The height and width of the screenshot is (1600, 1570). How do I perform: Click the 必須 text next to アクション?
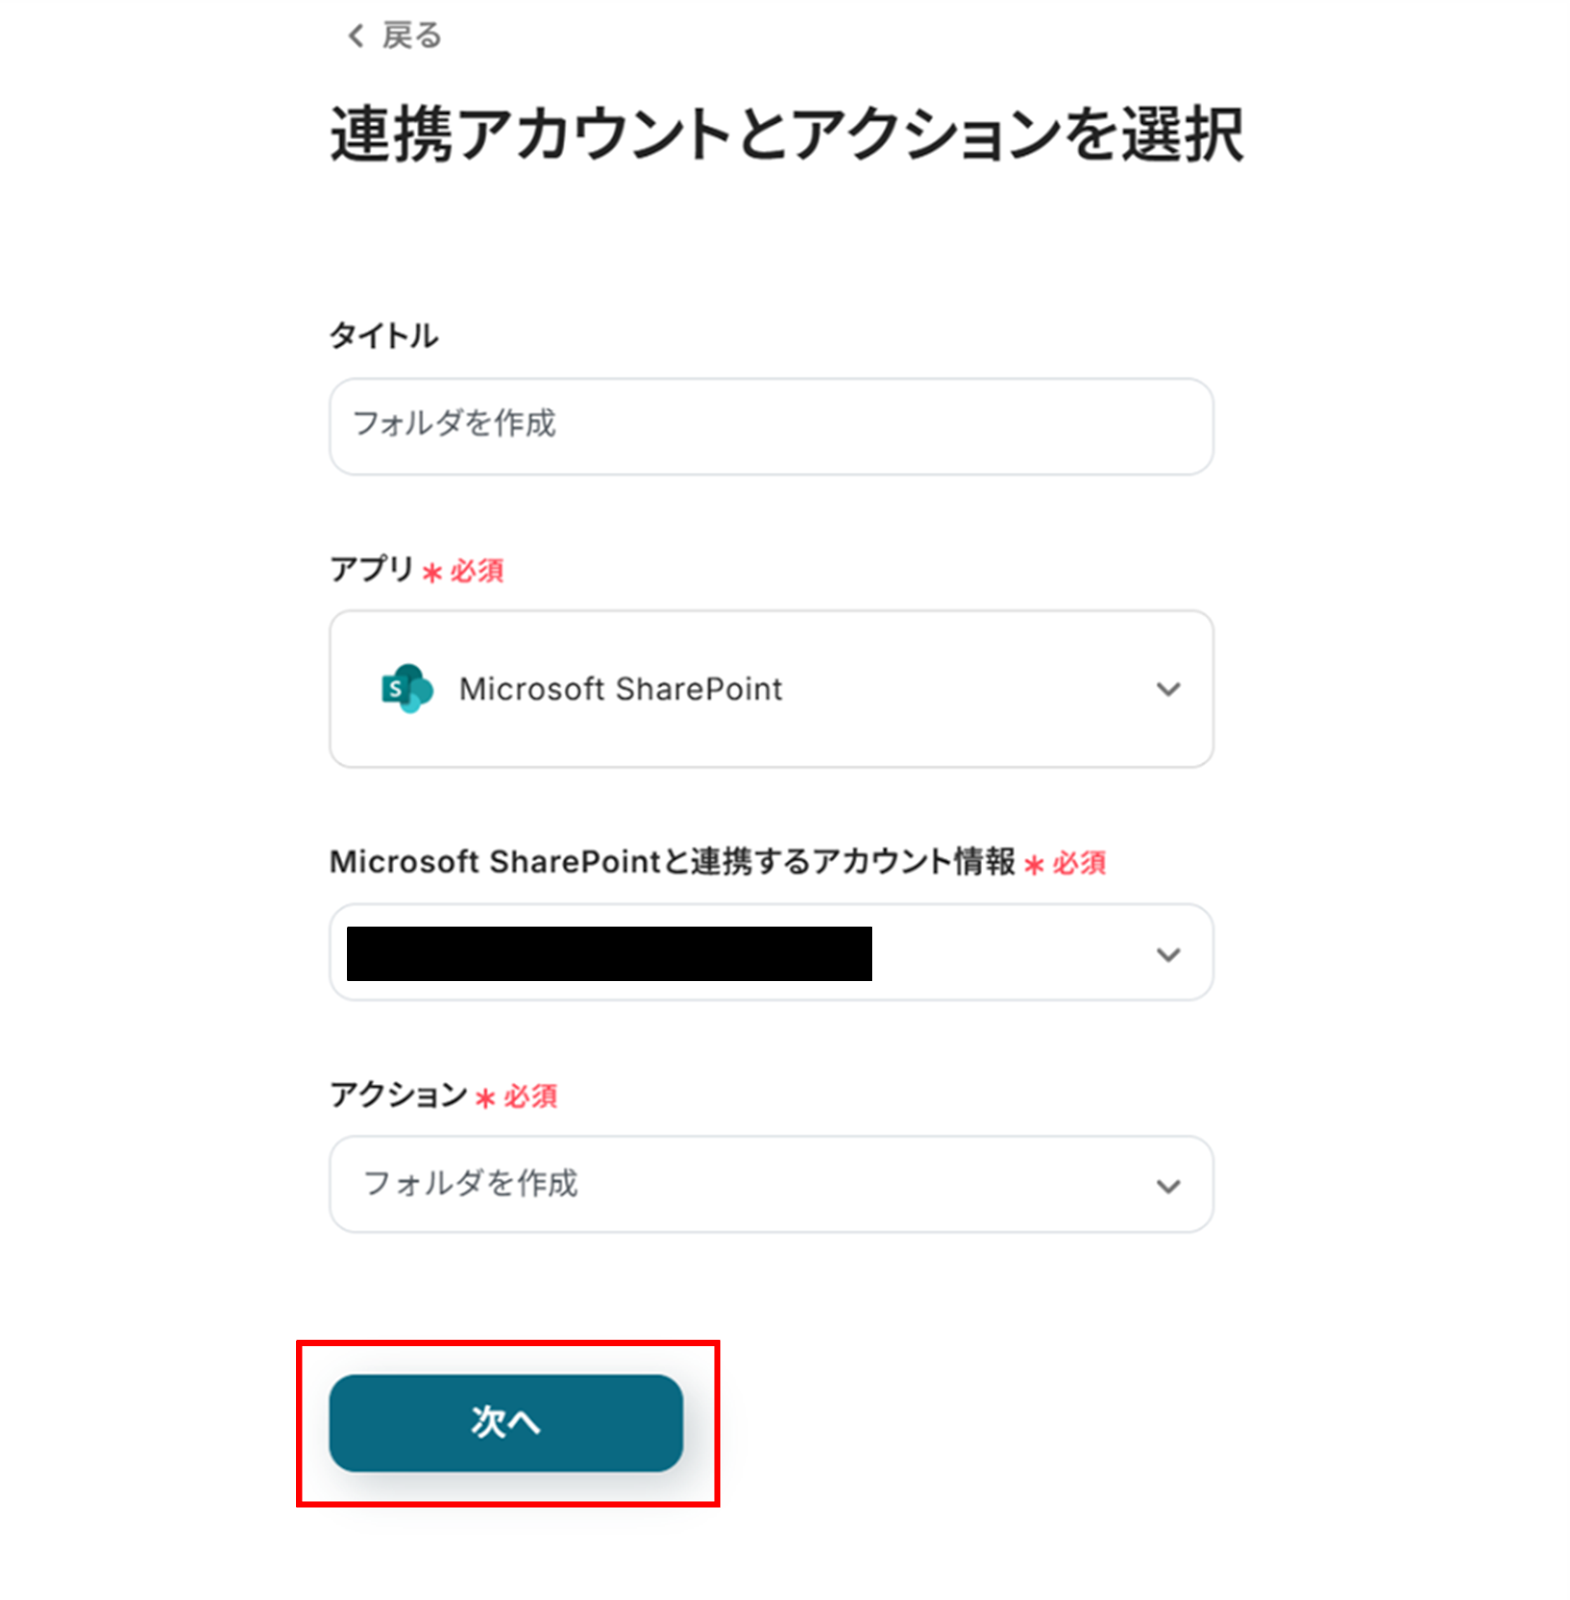(530, 1097)
